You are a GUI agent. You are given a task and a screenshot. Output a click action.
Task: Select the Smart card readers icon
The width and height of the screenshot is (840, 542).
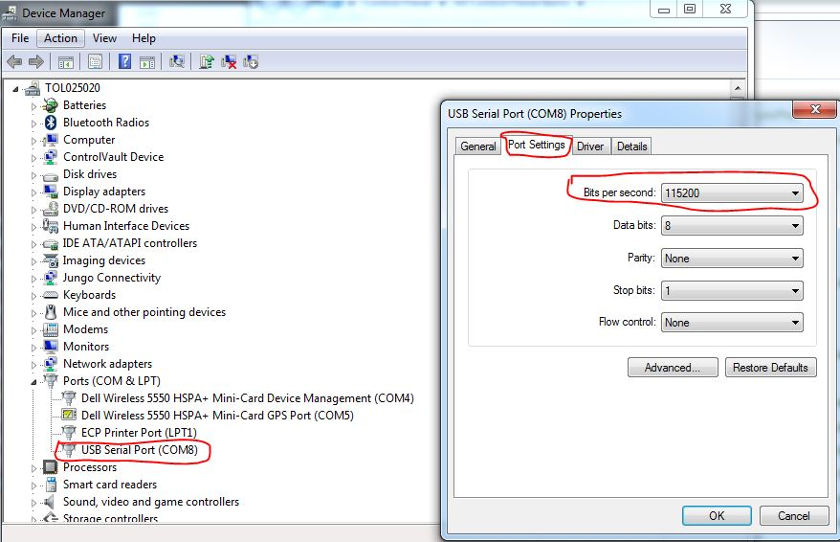point(50,485)
